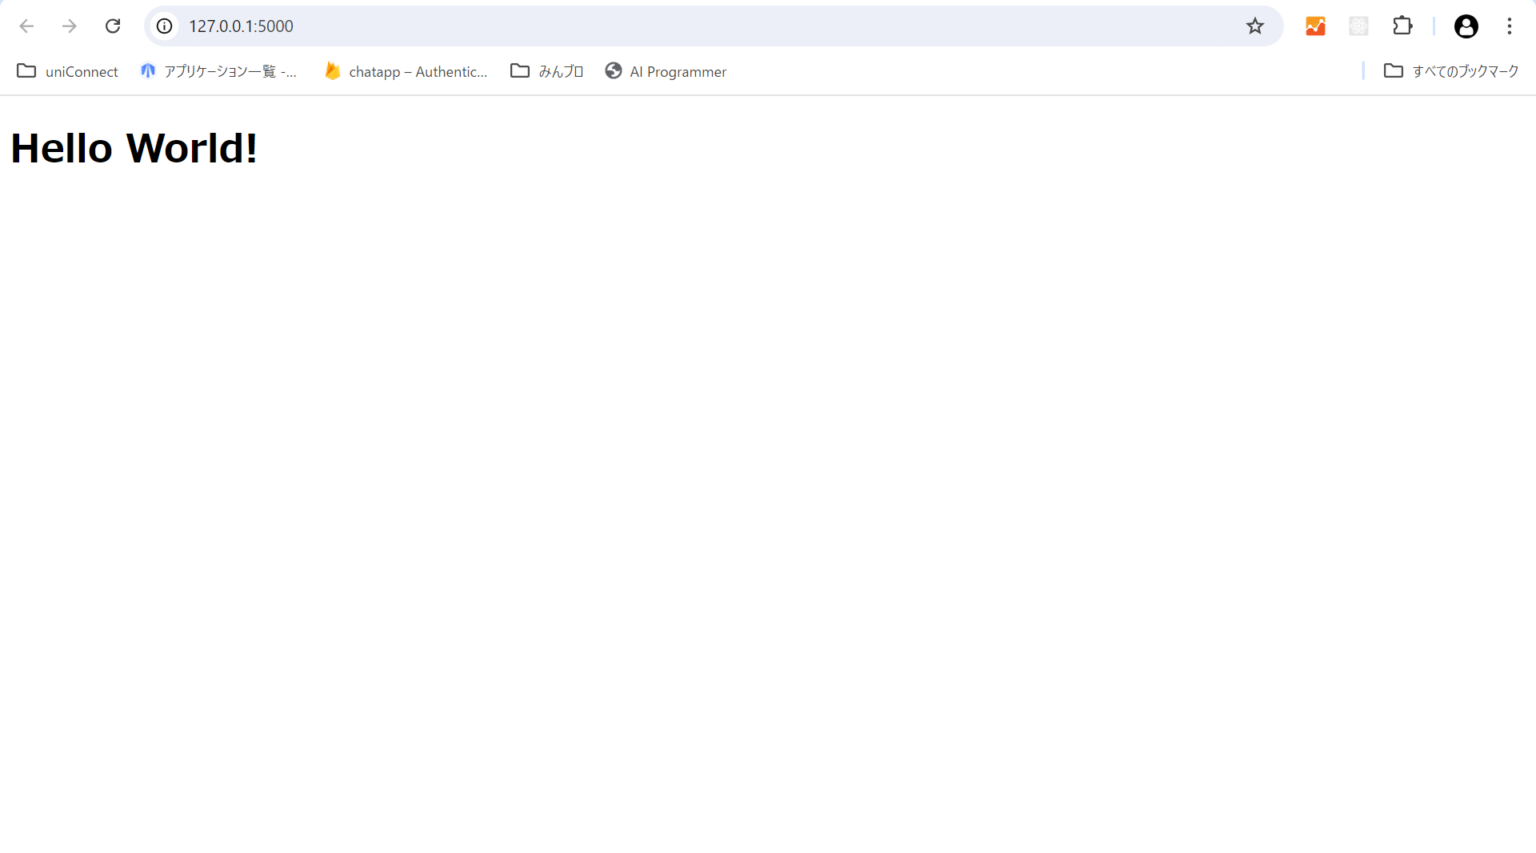Image resolution: width=1536 pixels, height=853 pixels.
Task: Expand the uniConnect bookmarks folder
Action: coord(66,70)
